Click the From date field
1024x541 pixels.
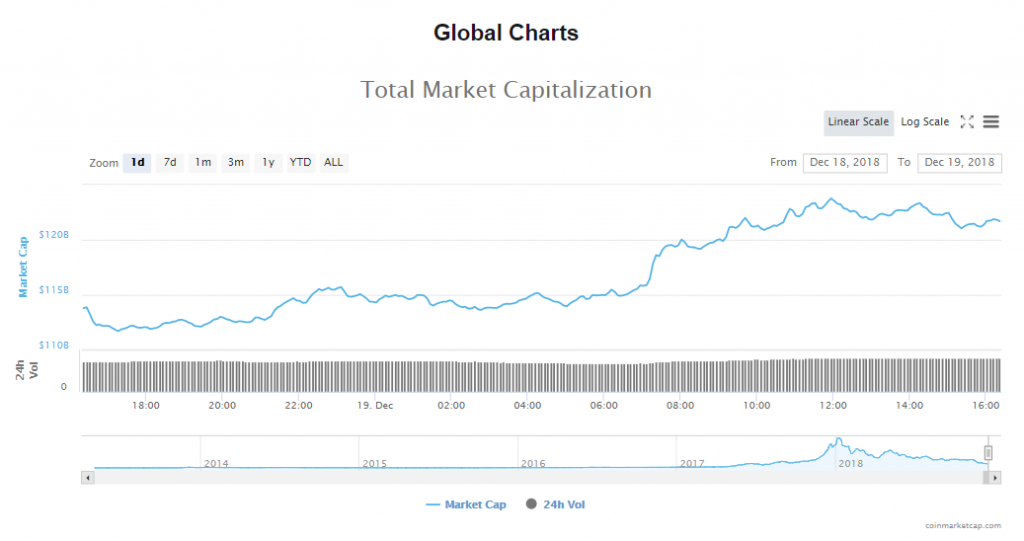coord(845,162)
